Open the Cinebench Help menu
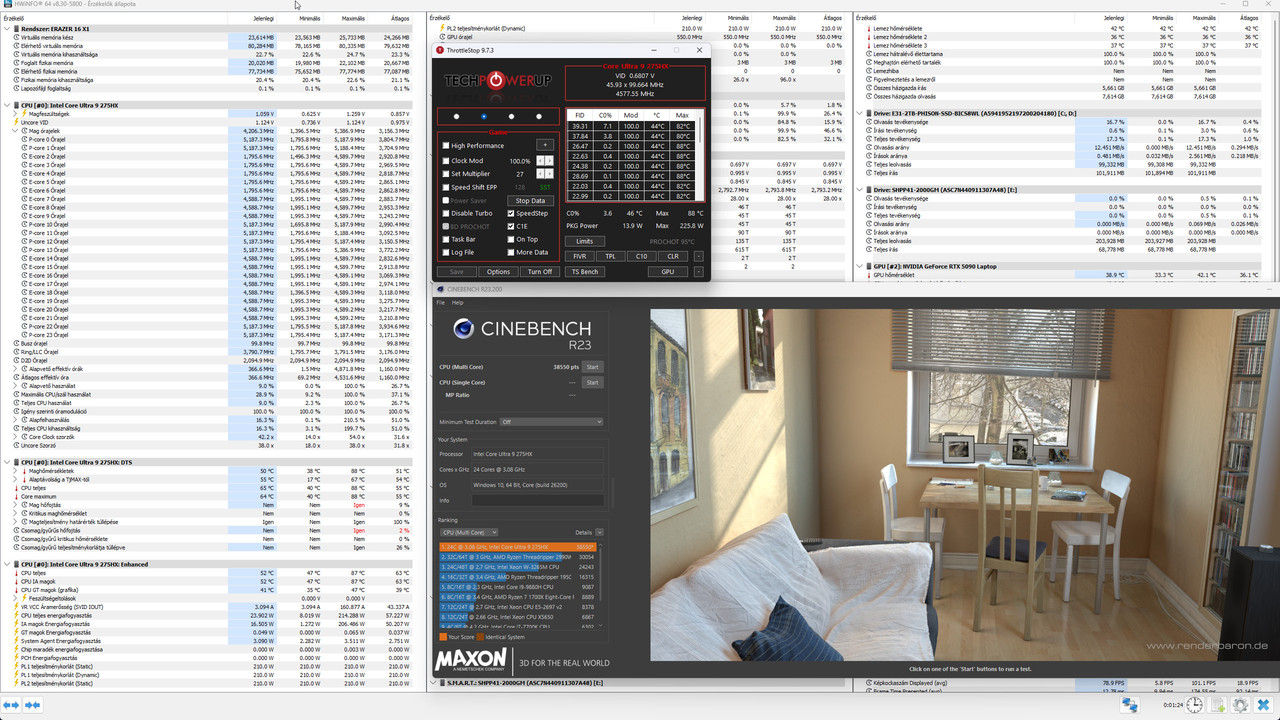1280x720 pixels. click(x=458, y=302)
